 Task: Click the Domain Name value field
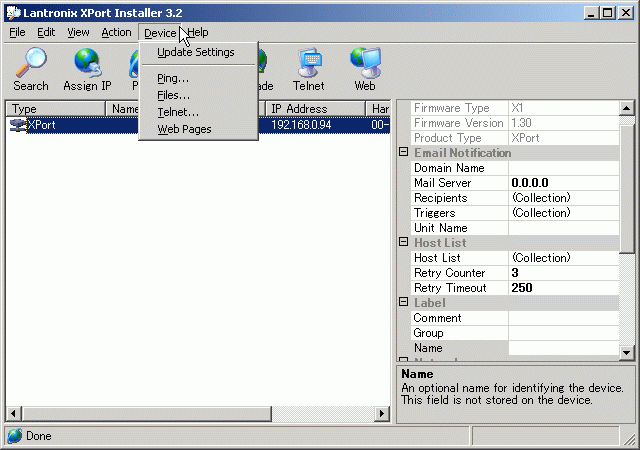click(x=564, y=168)
